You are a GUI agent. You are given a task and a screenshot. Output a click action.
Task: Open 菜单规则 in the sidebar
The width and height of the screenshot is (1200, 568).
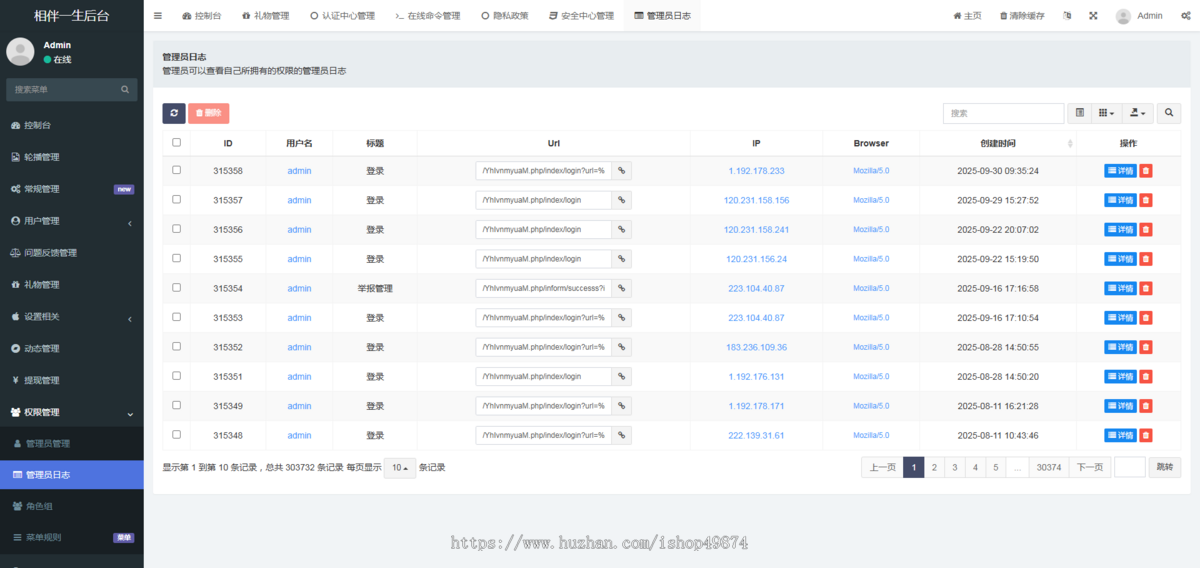pos(72,537)
